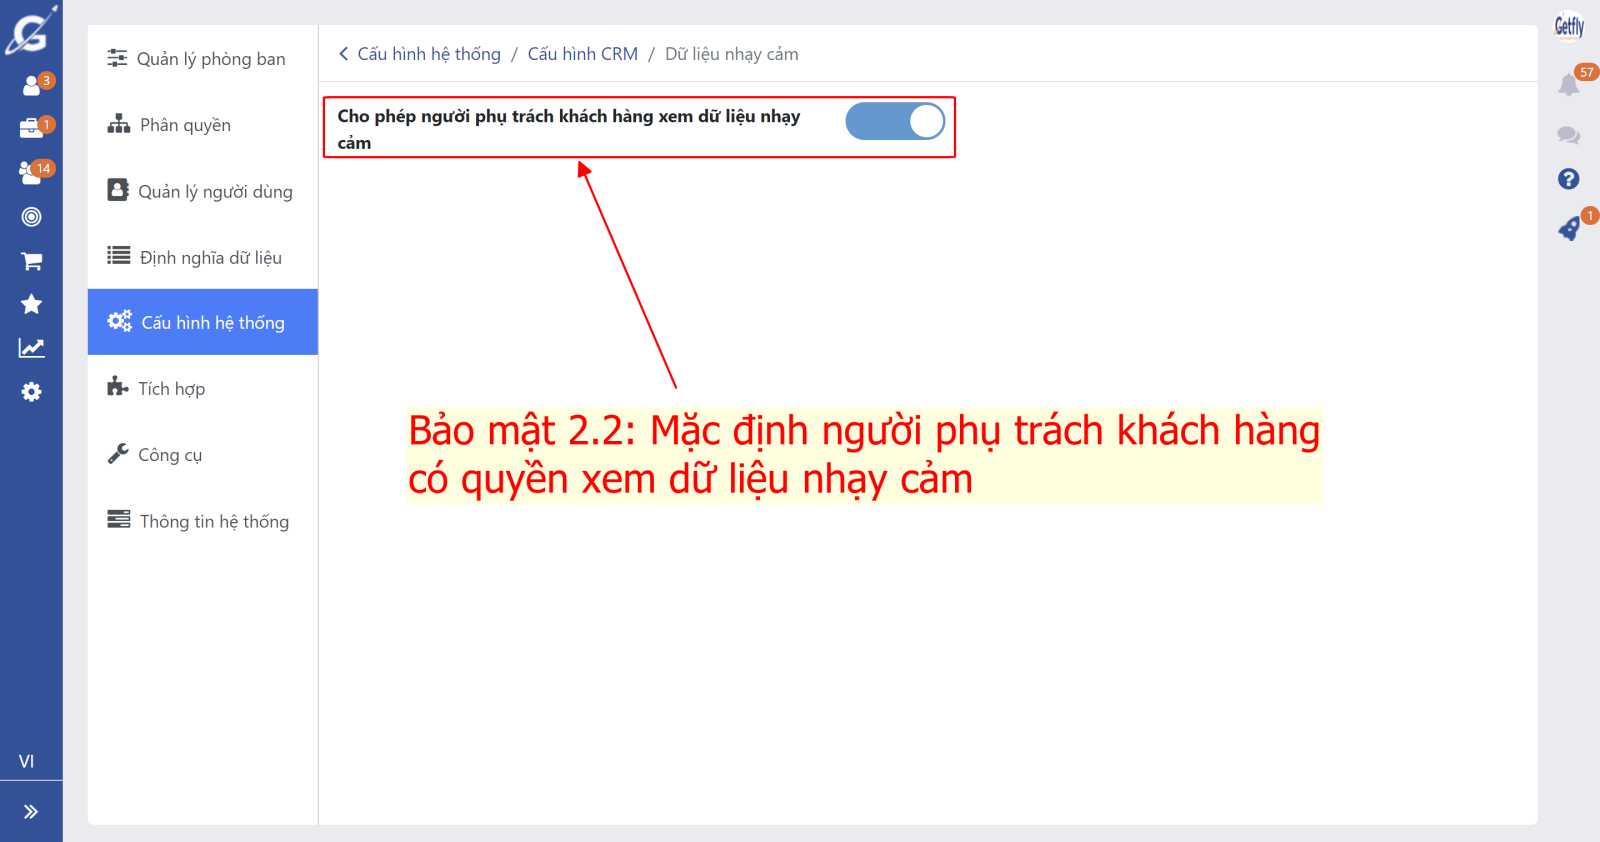
Task: Click the Cấu hình hệ thống breadcrumb link
Action: [429, 54]
